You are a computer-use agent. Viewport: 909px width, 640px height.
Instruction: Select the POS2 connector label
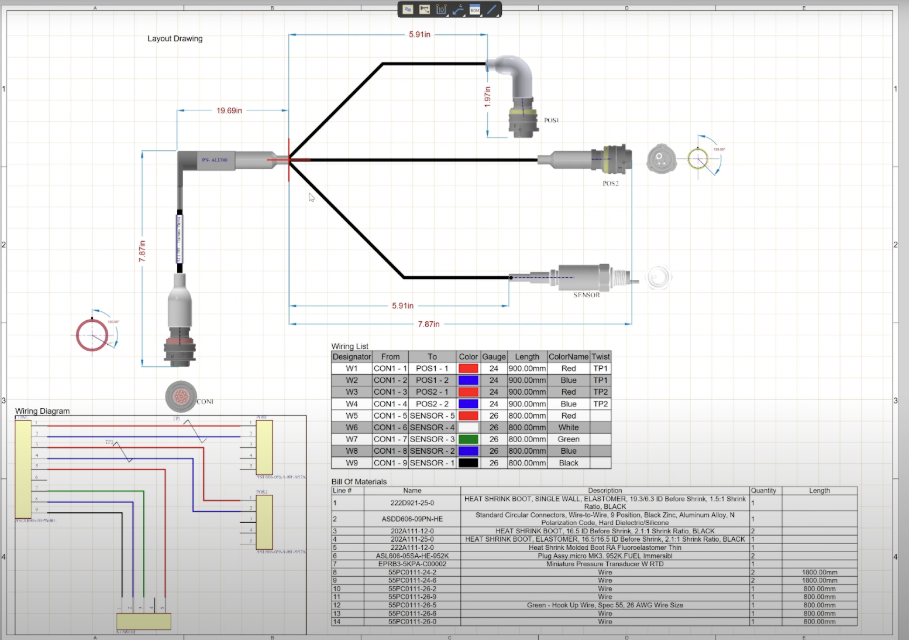[610, 183]
